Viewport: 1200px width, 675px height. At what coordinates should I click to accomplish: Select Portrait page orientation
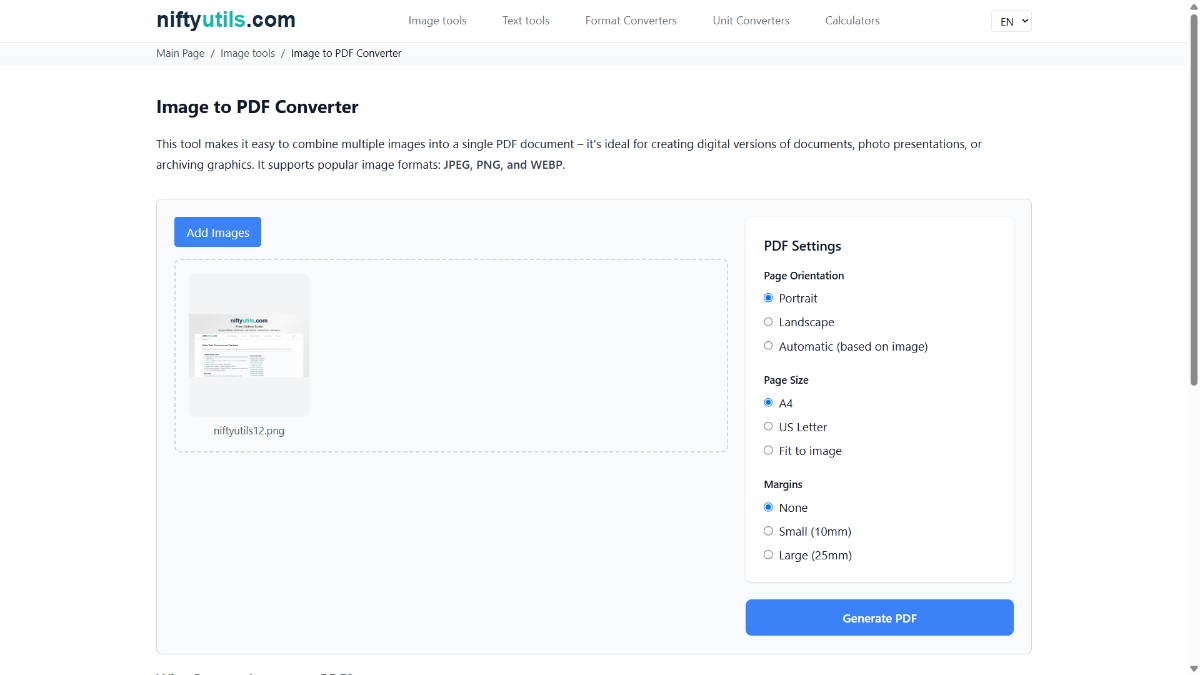tap(769, 298)
